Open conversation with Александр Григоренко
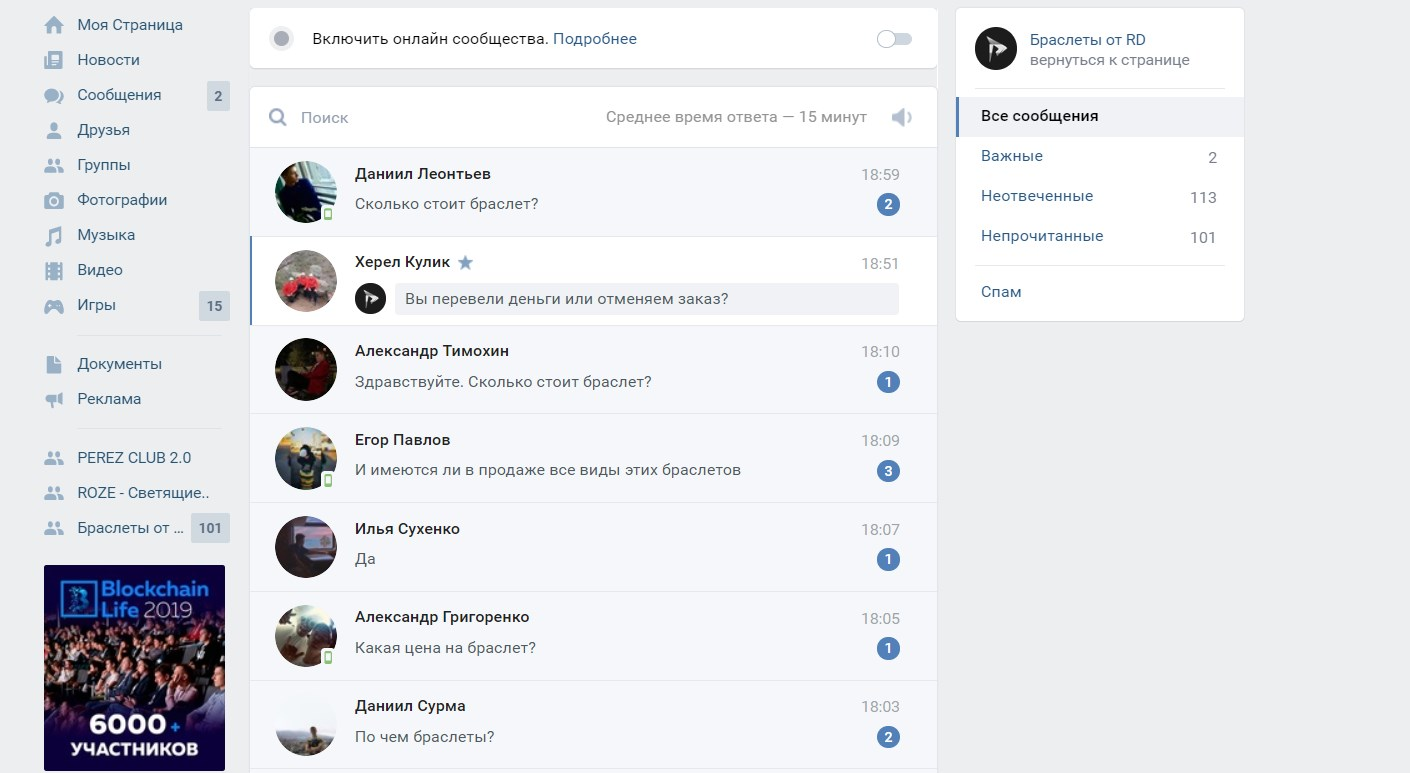 tap(593, 635)
